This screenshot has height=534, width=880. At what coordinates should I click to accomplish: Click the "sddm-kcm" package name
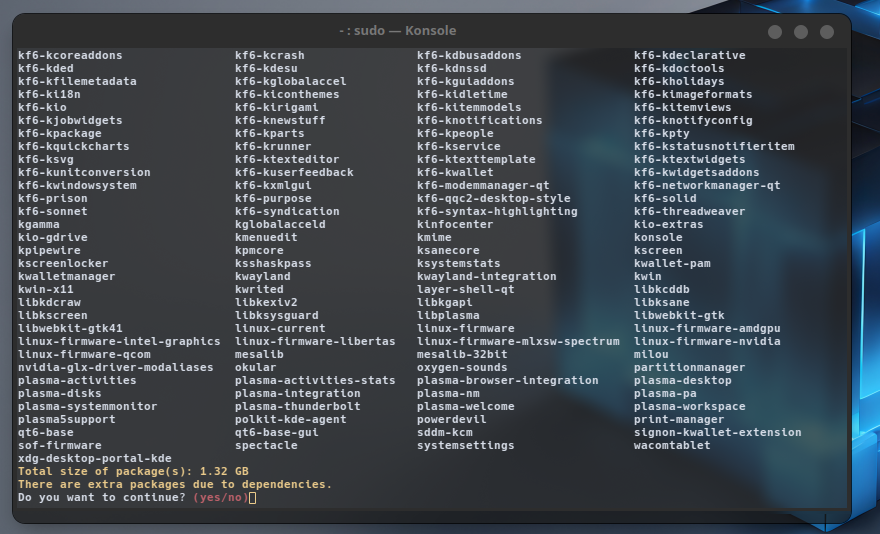[444, 432]
